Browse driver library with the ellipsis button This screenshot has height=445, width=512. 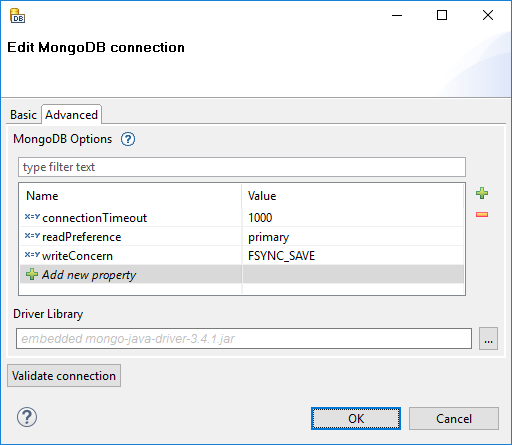pos(488,339)
